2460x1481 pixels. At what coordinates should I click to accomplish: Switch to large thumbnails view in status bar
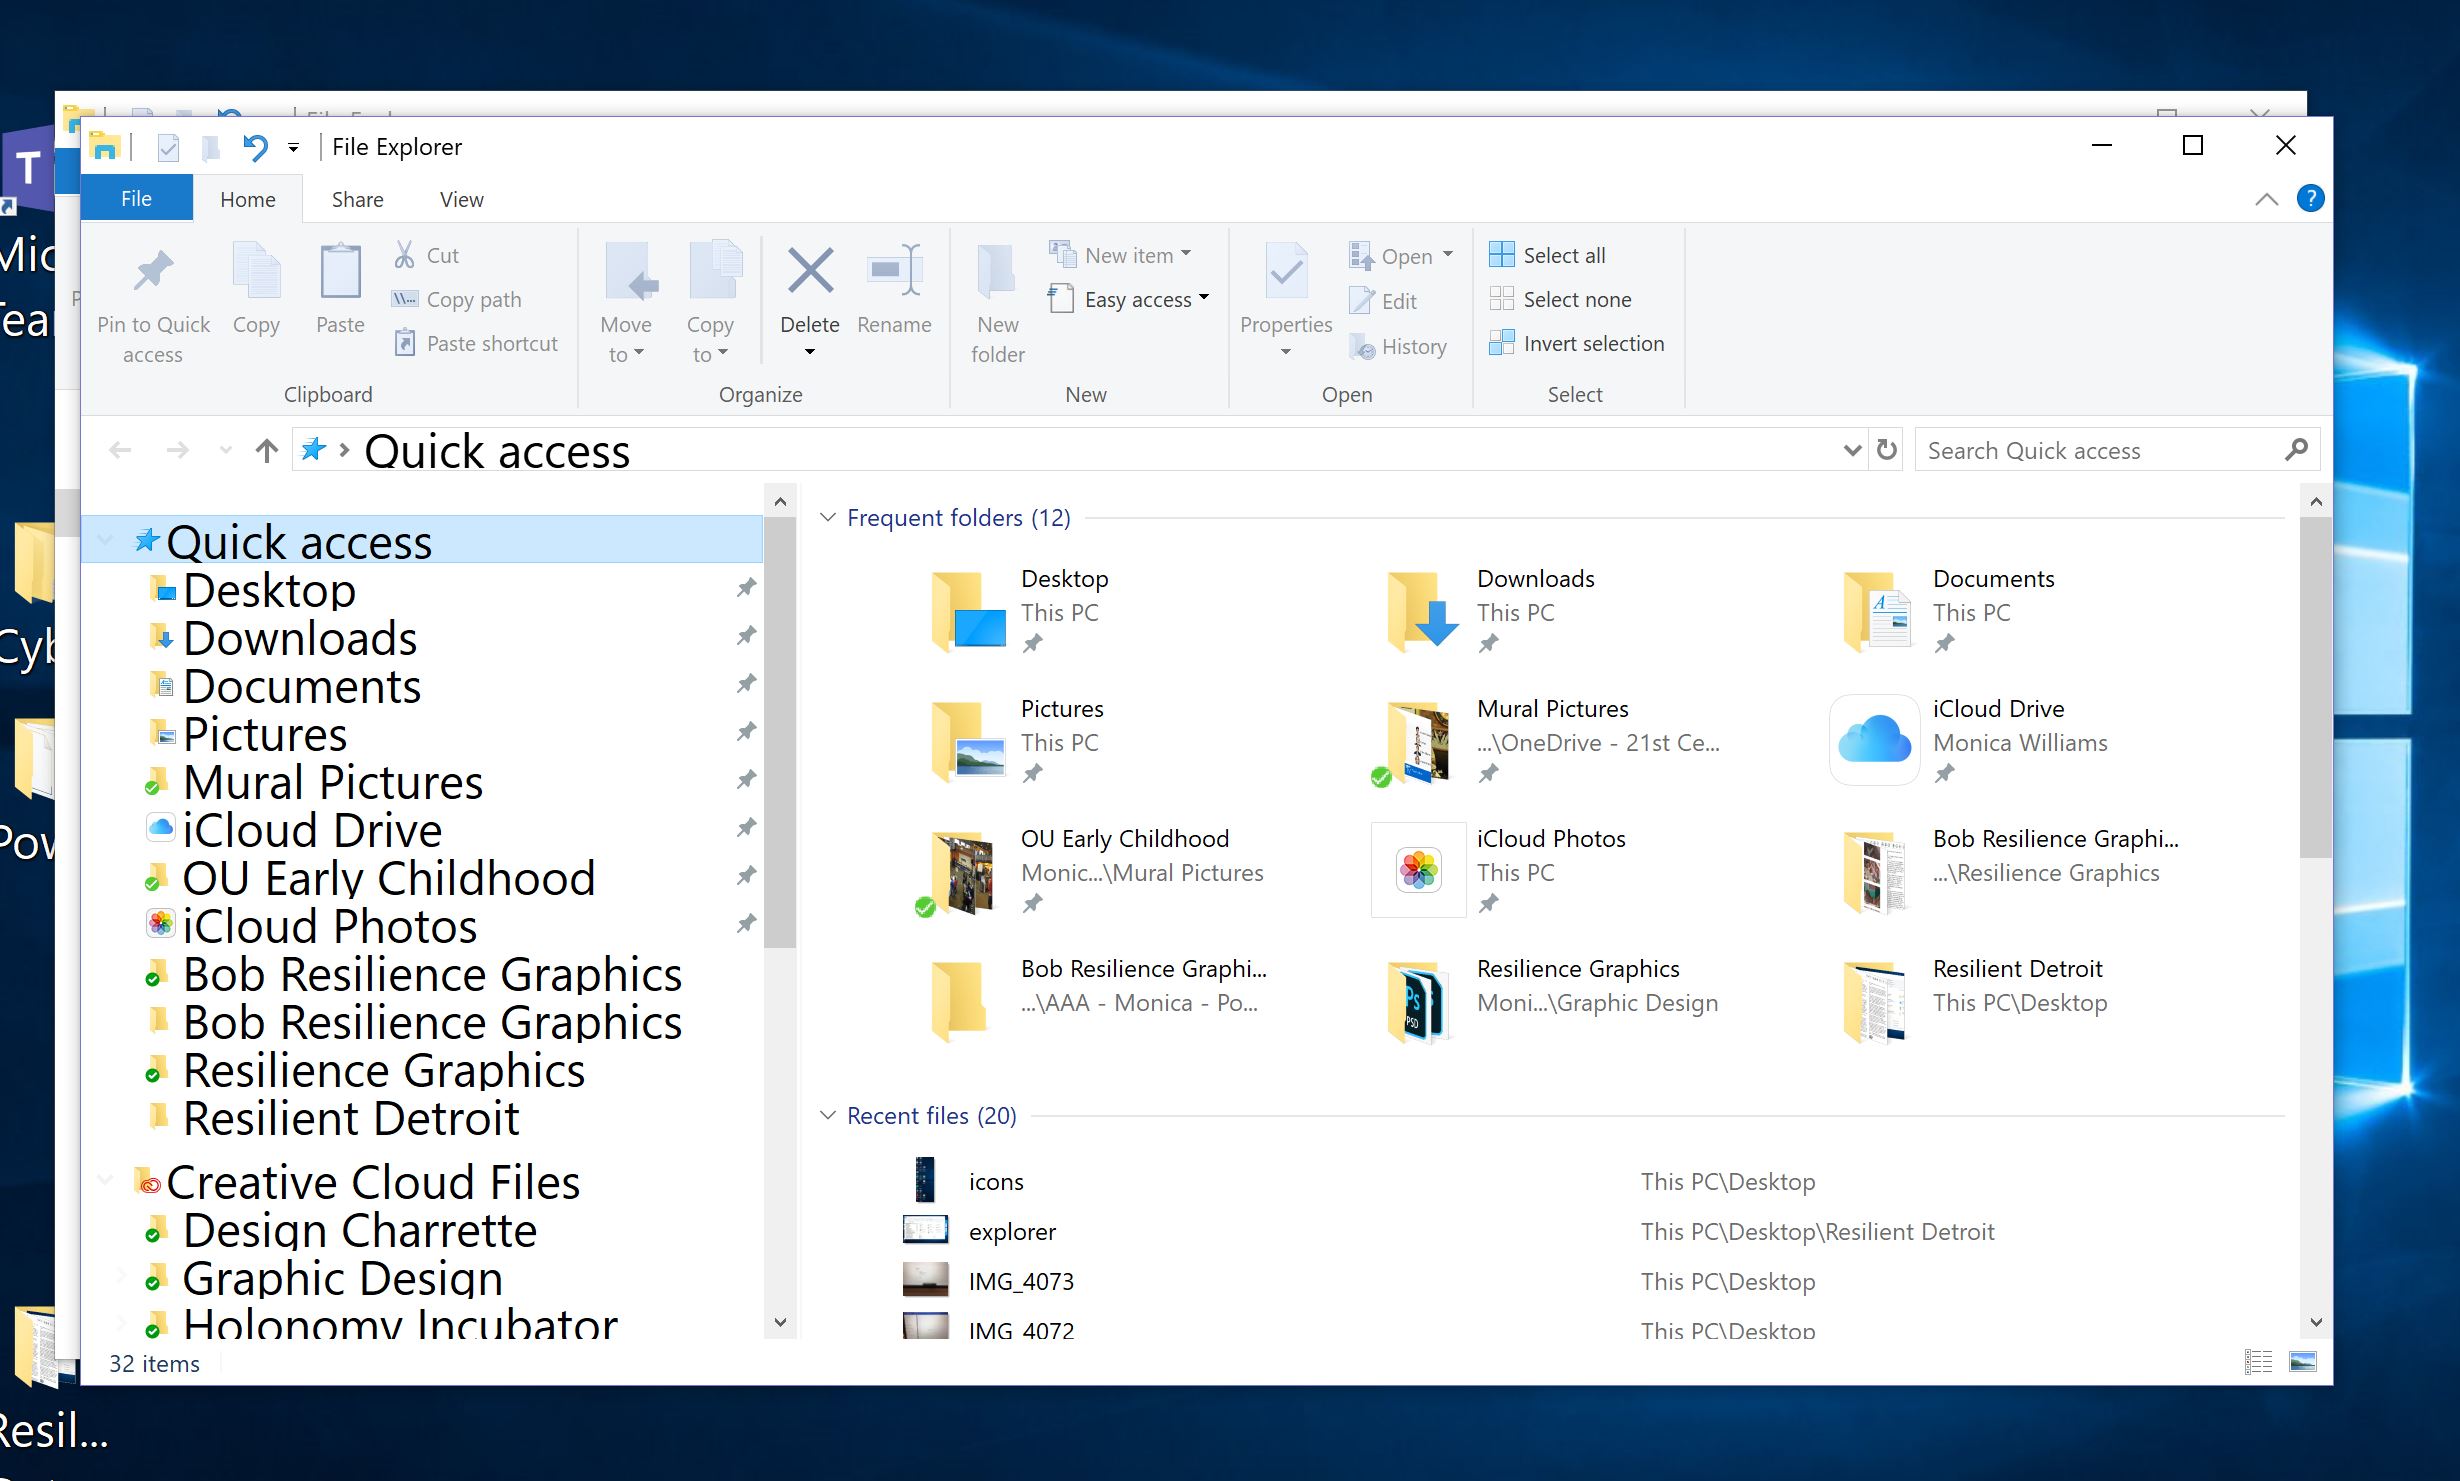click(x=2302, y=1362)
